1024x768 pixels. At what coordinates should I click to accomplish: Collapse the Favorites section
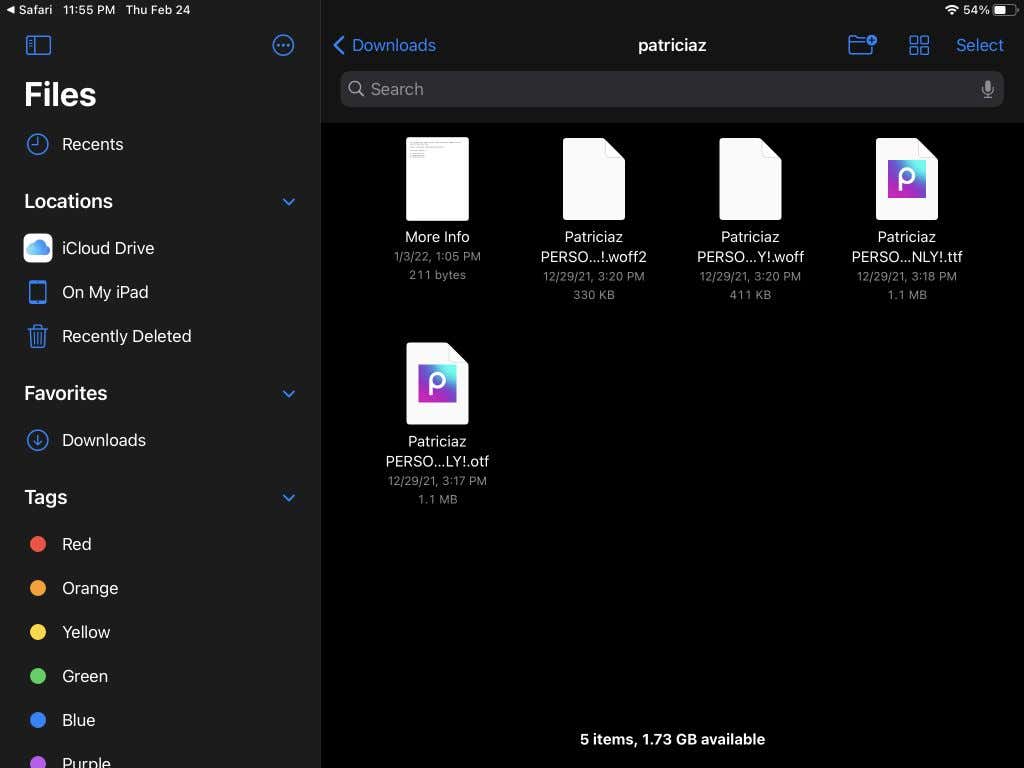[x=289, y=393]
